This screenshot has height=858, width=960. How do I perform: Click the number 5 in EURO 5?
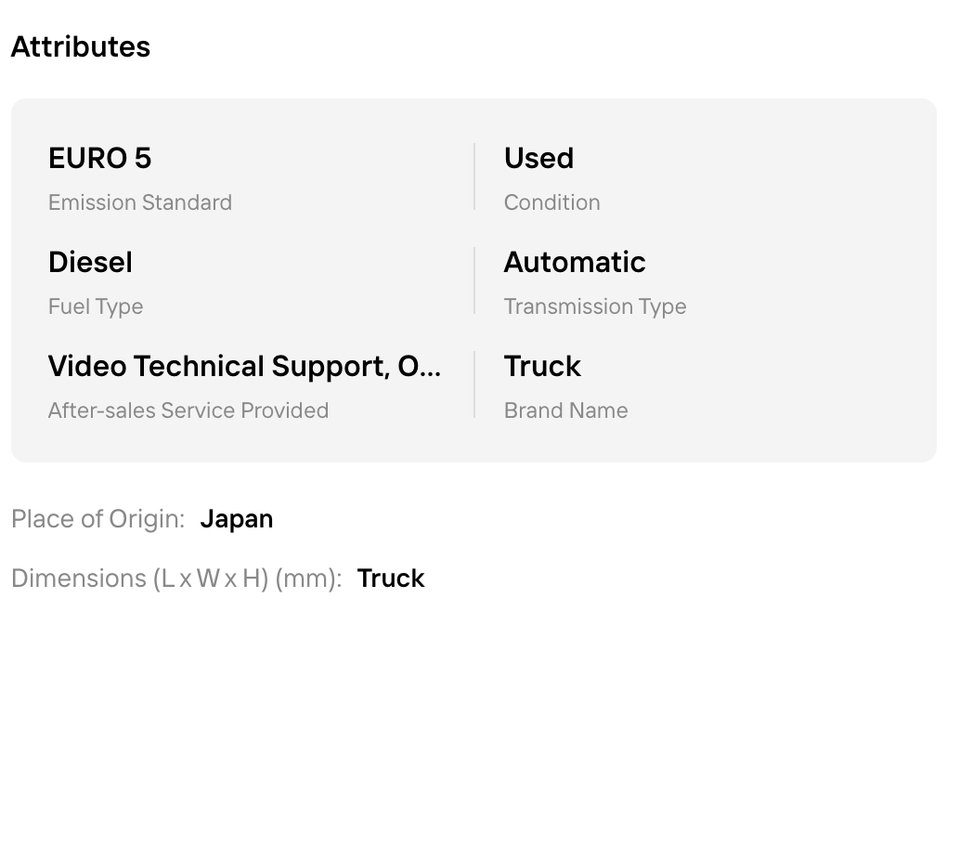tap(143, 158)
